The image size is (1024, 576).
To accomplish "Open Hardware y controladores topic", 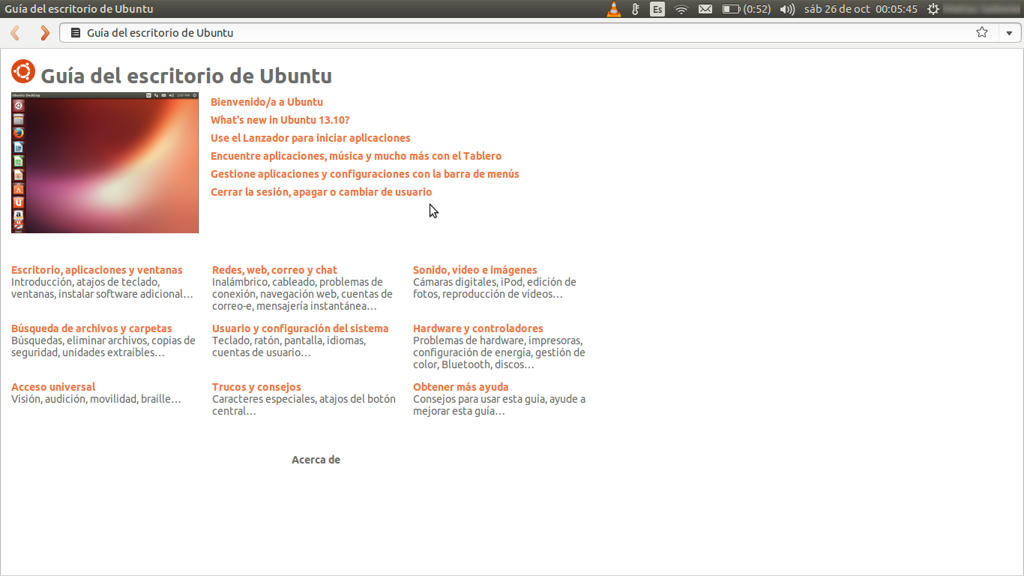I will click(x=477, y=328).
